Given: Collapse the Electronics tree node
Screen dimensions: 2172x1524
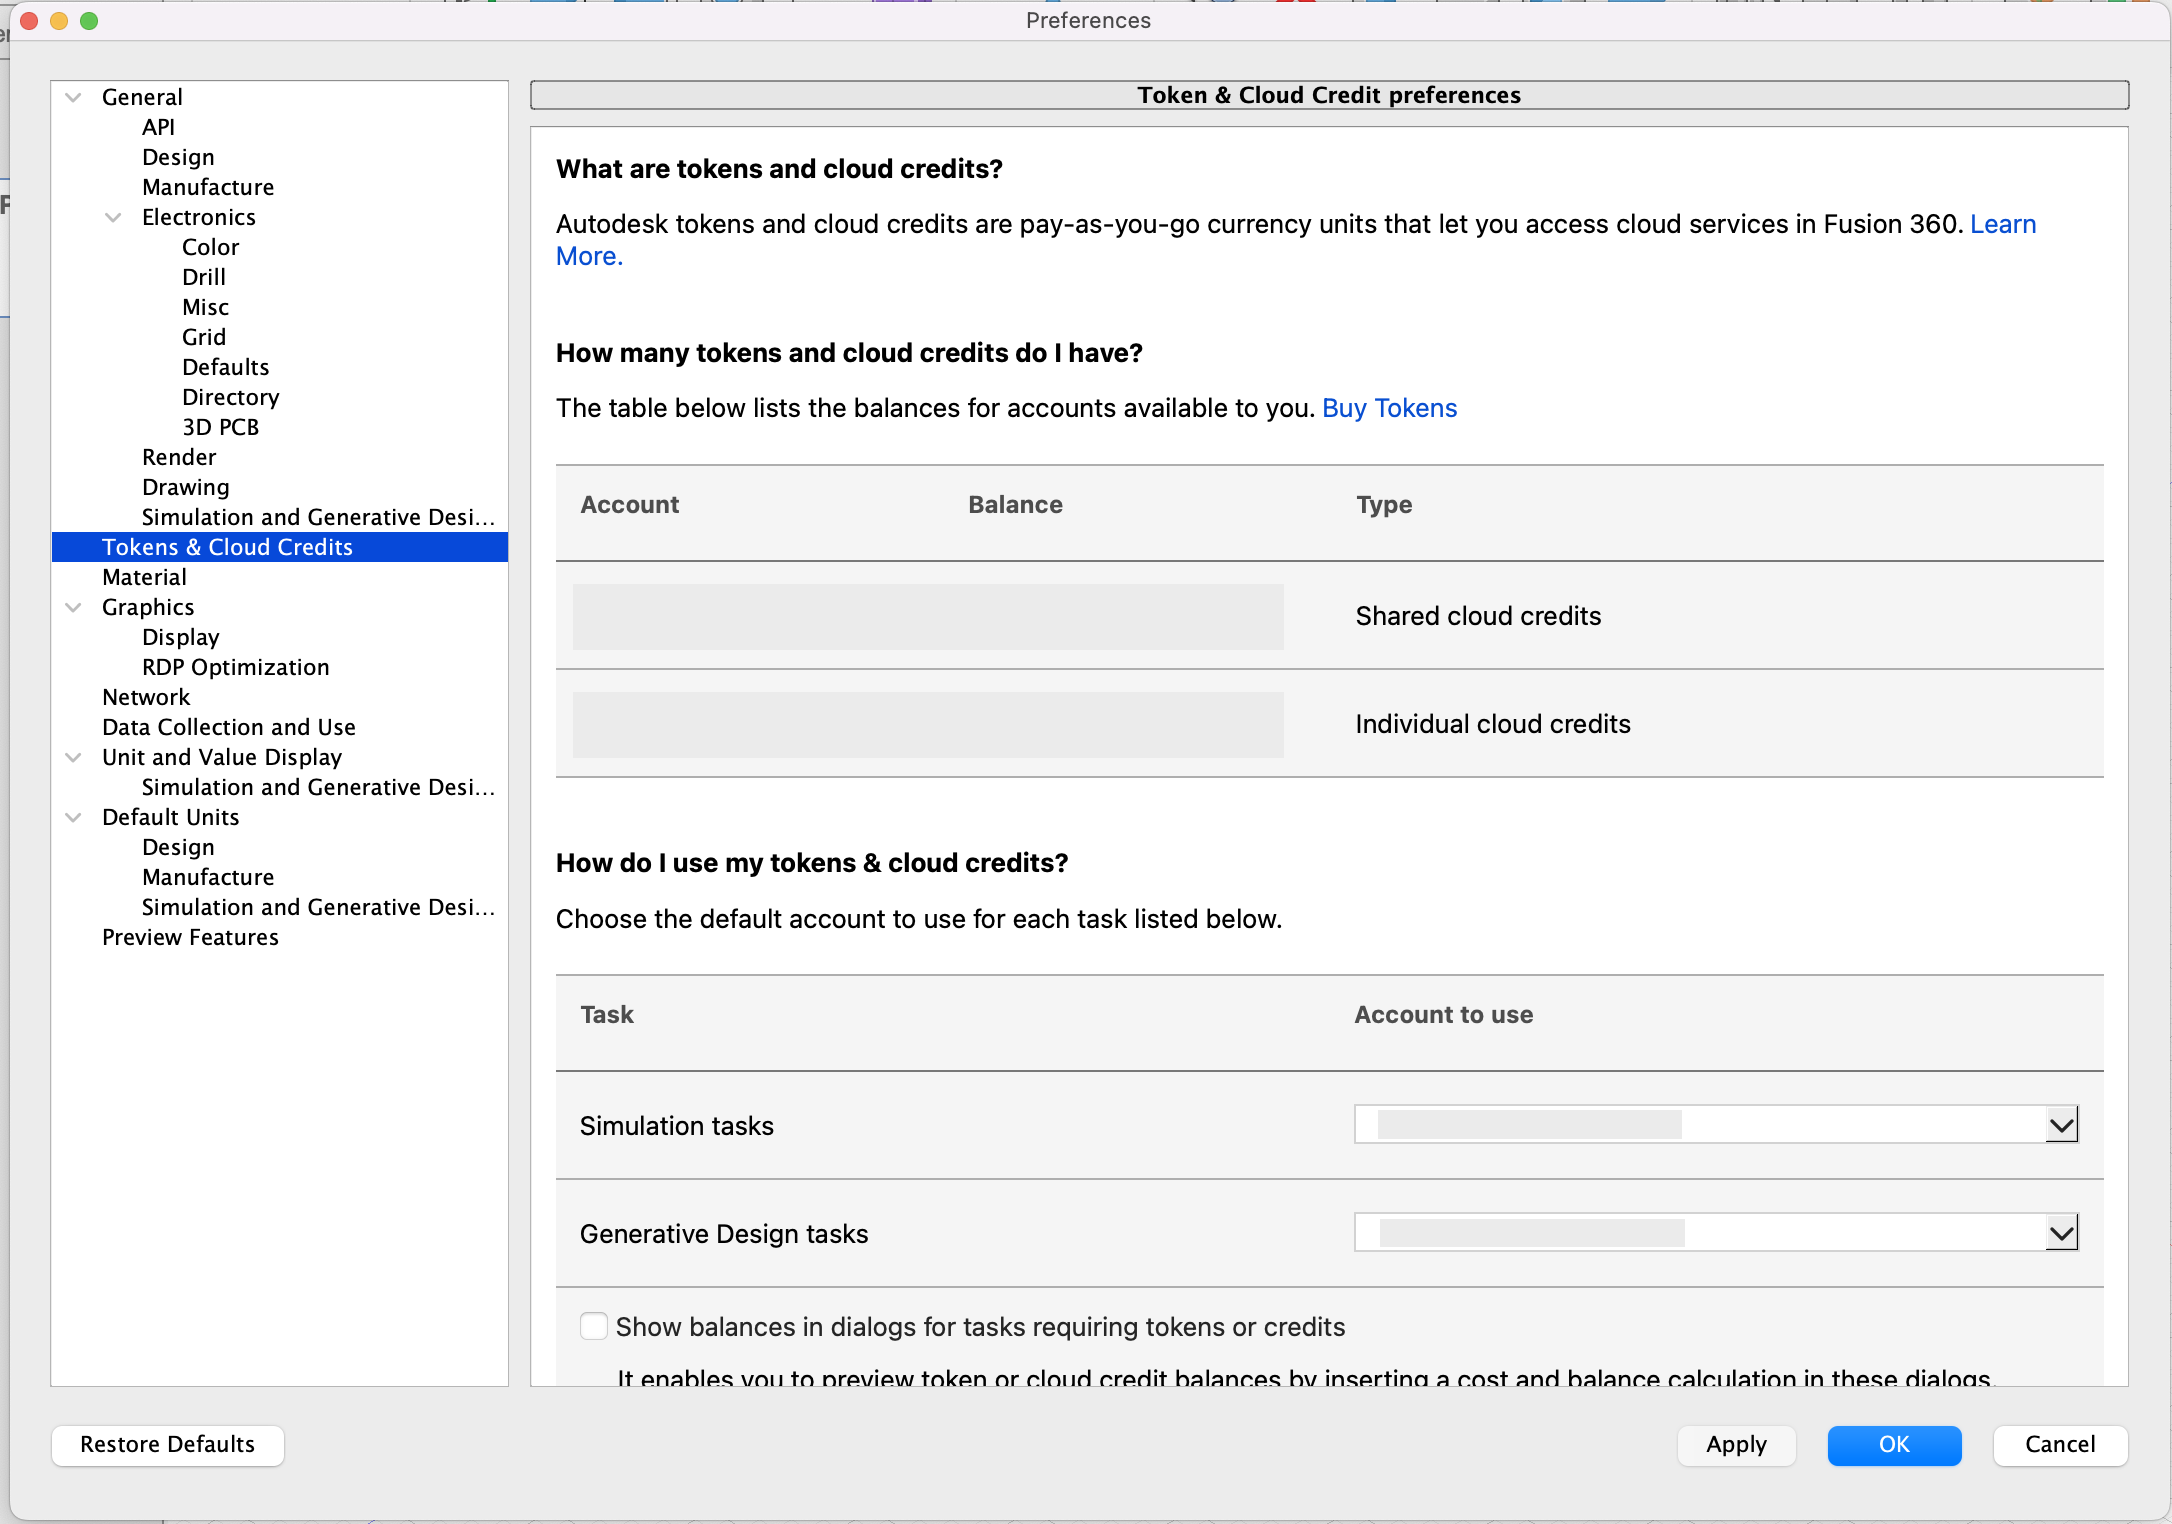Looking at the screenshot, I should point(113,217).
